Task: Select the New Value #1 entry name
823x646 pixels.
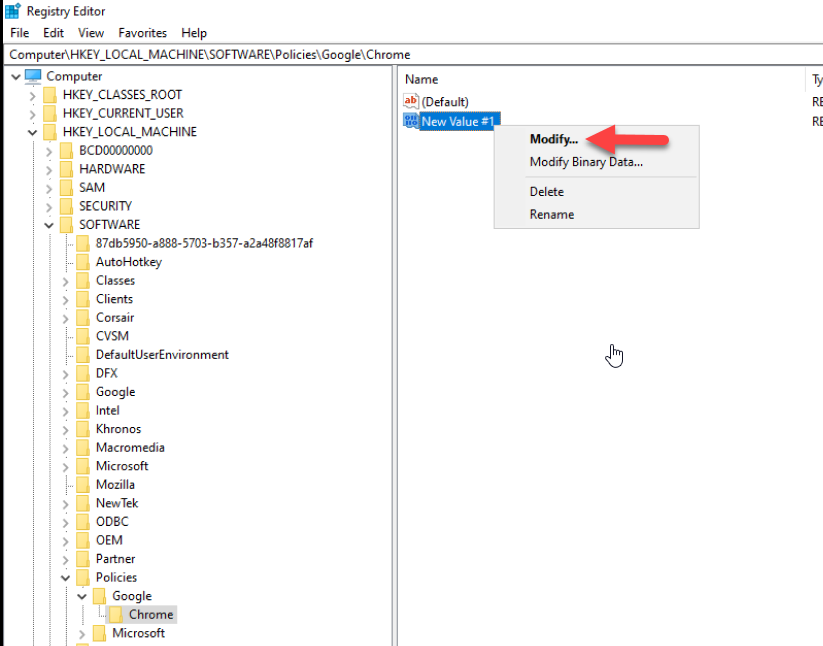Action: click(x=458, y=121)
